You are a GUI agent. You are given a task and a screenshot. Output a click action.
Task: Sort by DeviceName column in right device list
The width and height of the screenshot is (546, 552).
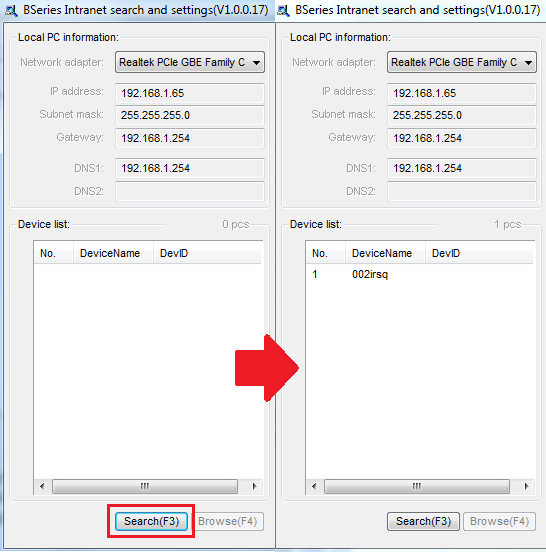pyautogui.click(x=385, y=253)
